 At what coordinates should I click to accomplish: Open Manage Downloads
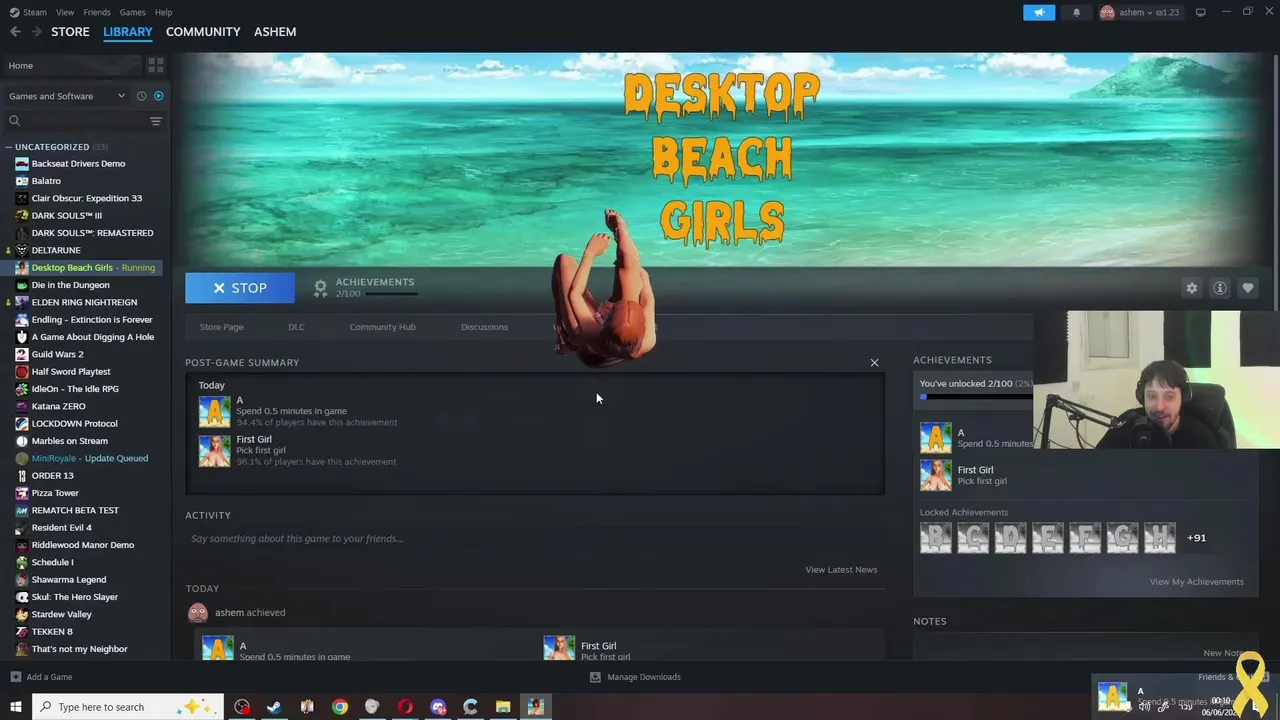pos(636,677)
